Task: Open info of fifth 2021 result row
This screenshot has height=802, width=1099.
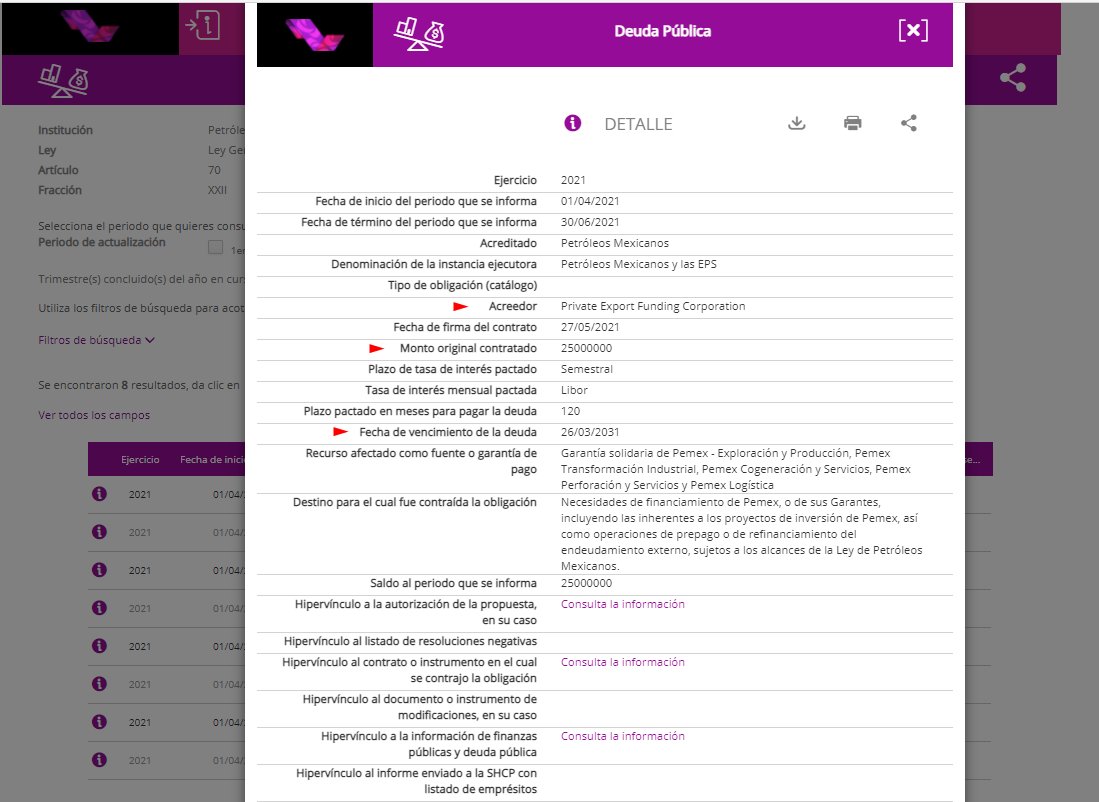Action: (100, 645)
